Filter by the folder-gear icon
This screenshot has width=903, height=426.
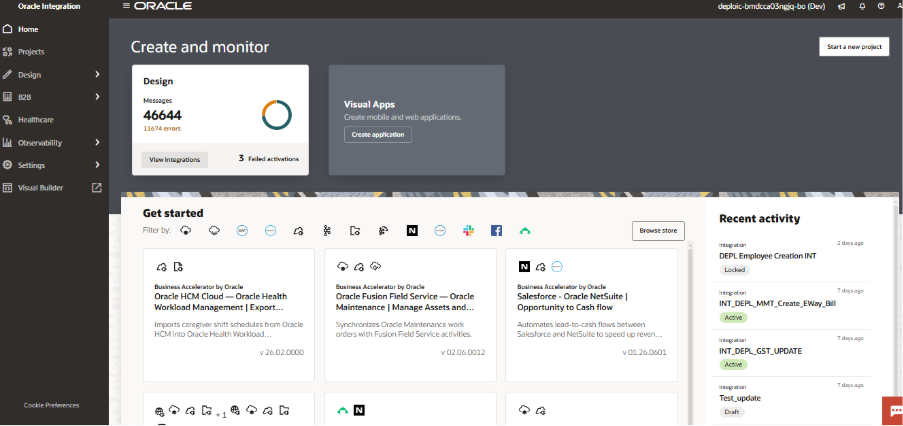[x=355, y=231]
